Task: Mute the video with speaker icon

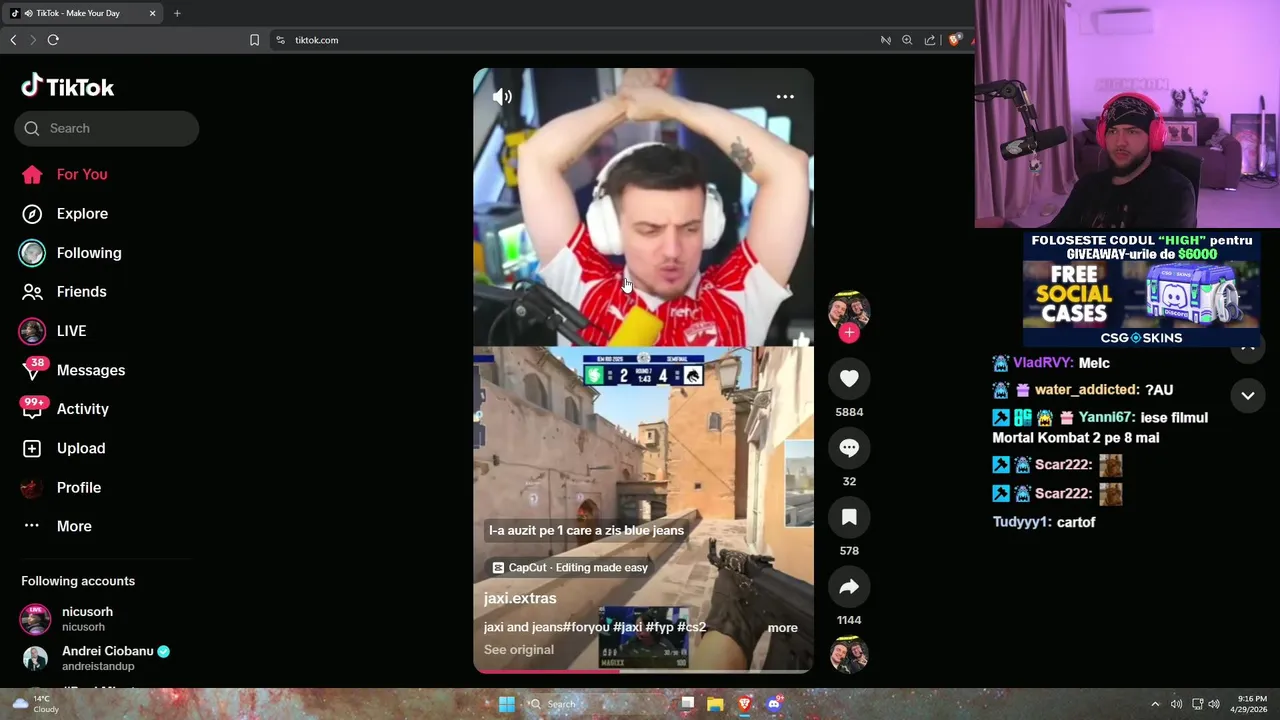Action: coord(502,96)
